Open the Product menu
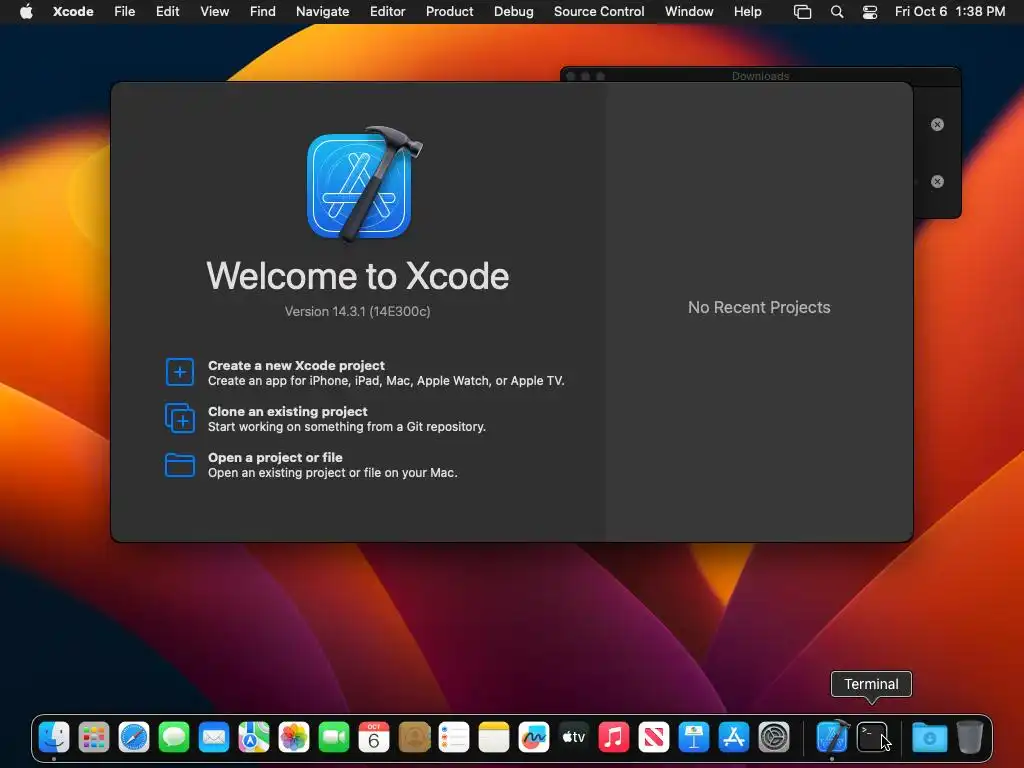Image resolution: width=1024 pixels, height=768 pixels. [450, 12]
